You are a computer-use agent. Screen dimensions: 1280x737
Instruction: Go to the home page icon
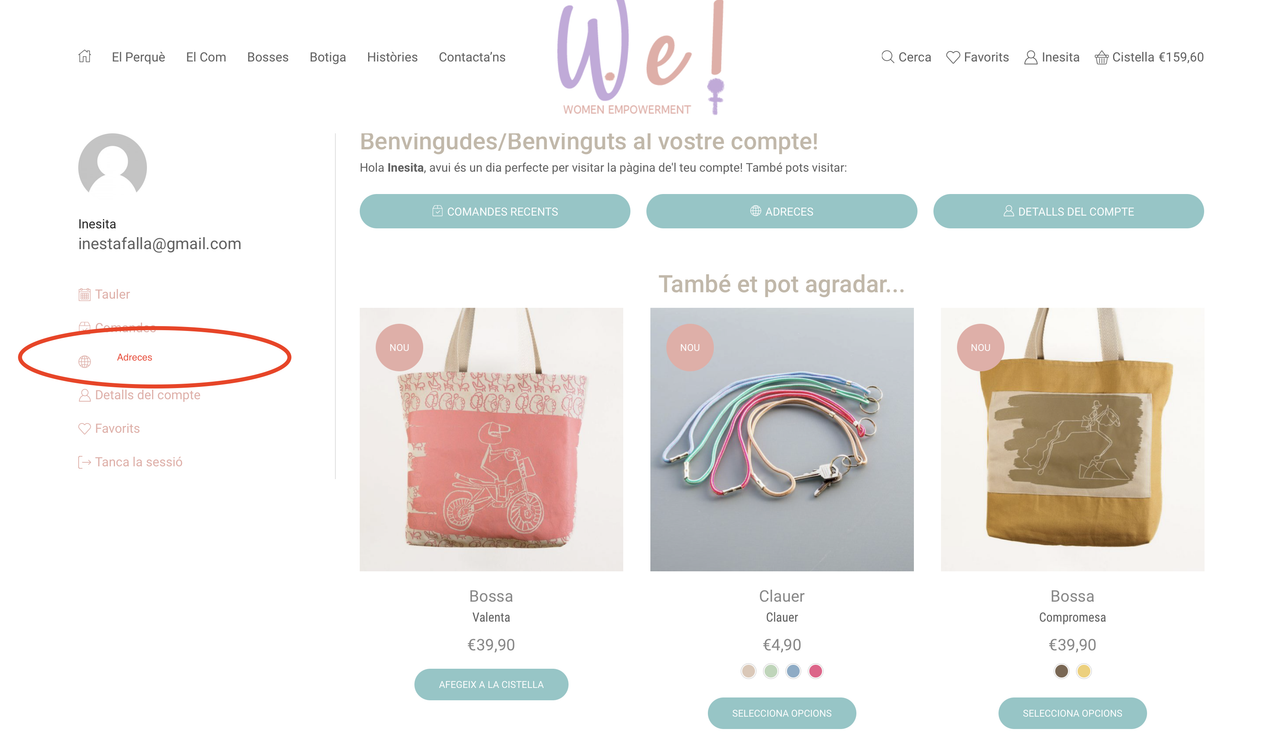(x=85, y=57)
